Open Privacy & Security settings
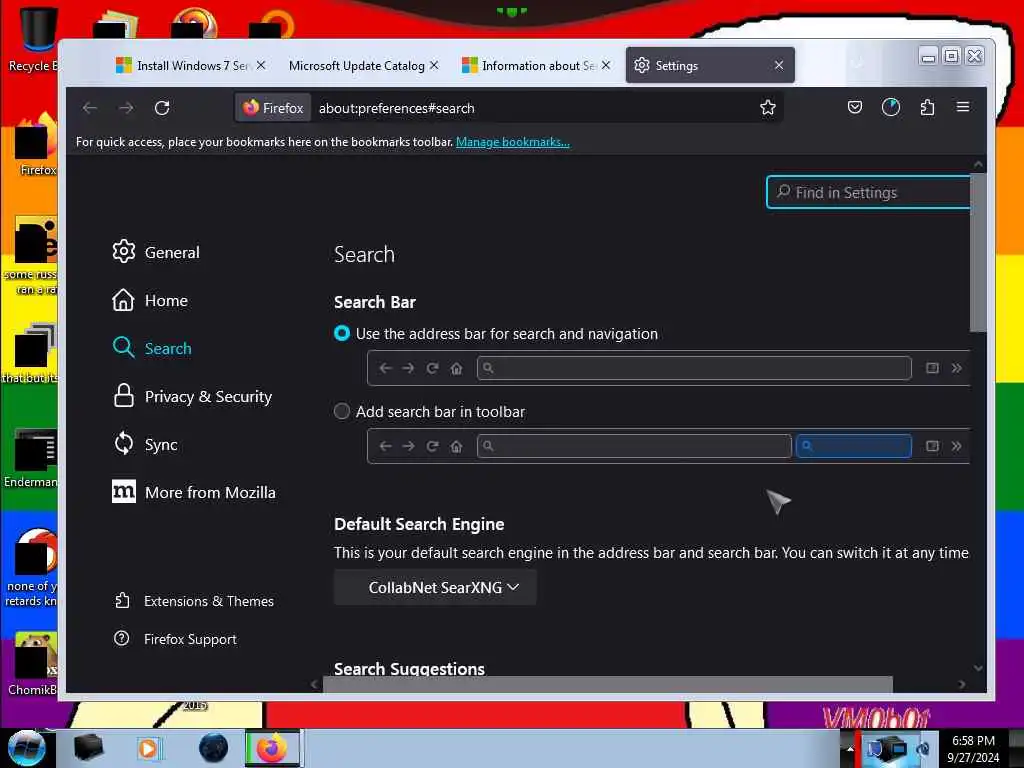1024x768 pixels. (x=192, y=396)
